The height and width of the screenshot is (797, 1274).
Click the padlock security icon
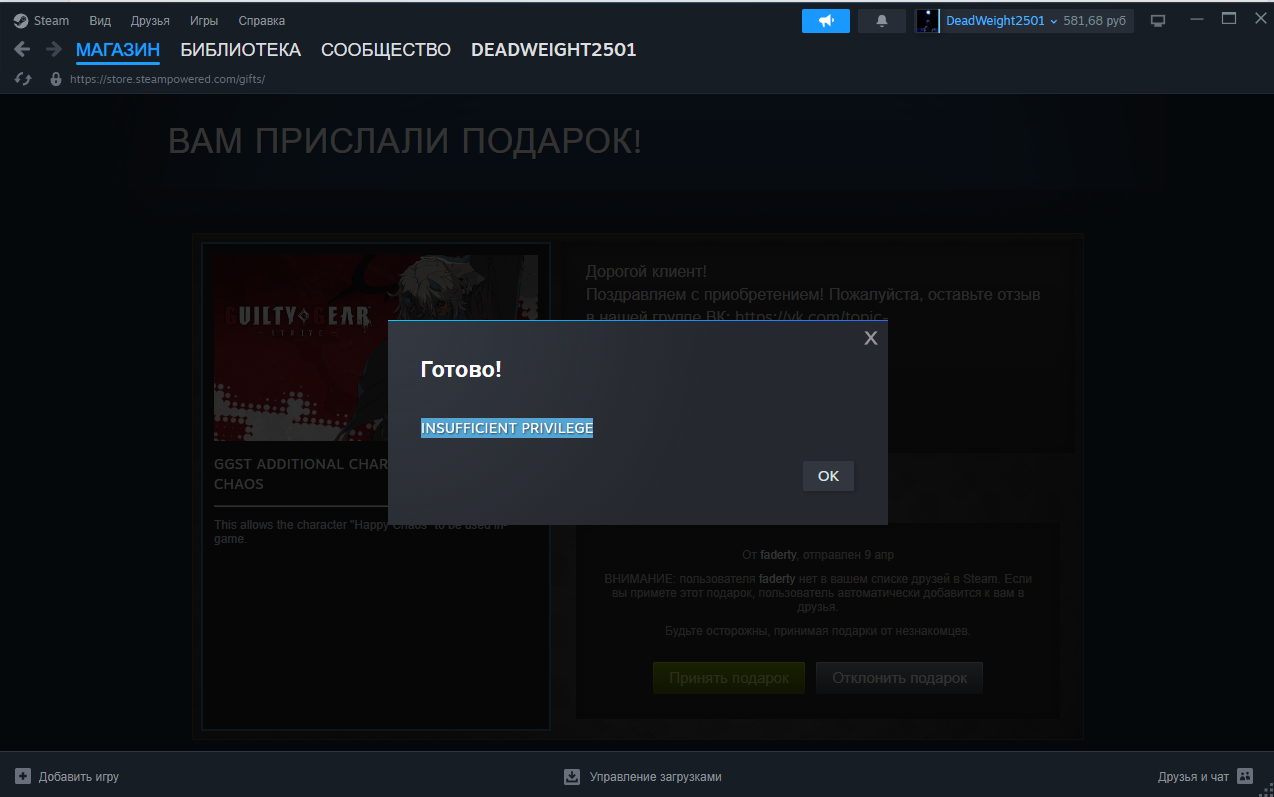(56, 79)
